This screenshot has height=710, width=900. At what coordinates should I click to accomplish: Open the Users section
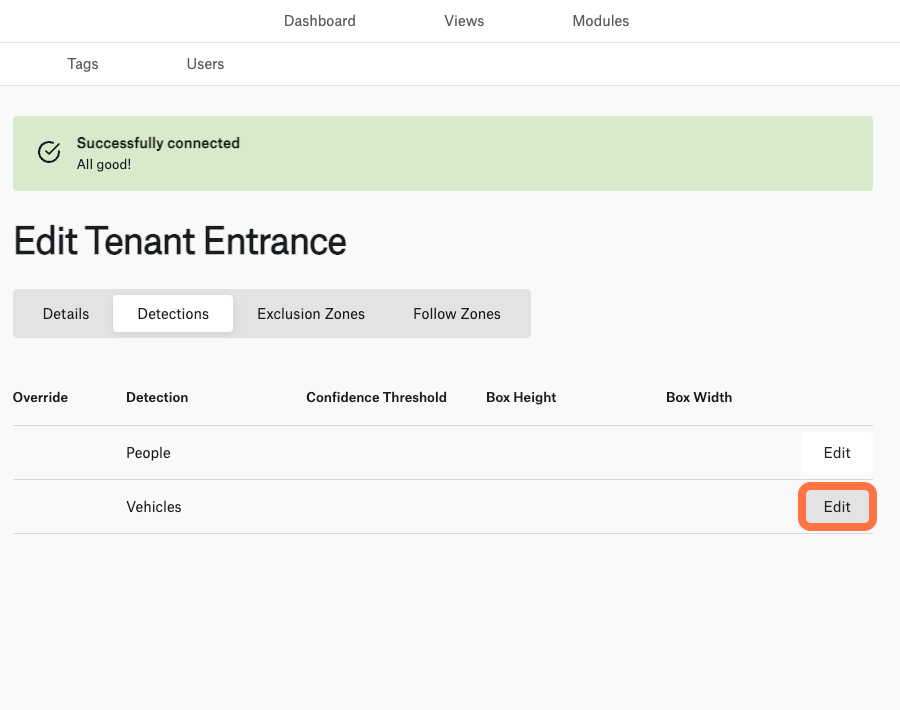click(205, 64)
